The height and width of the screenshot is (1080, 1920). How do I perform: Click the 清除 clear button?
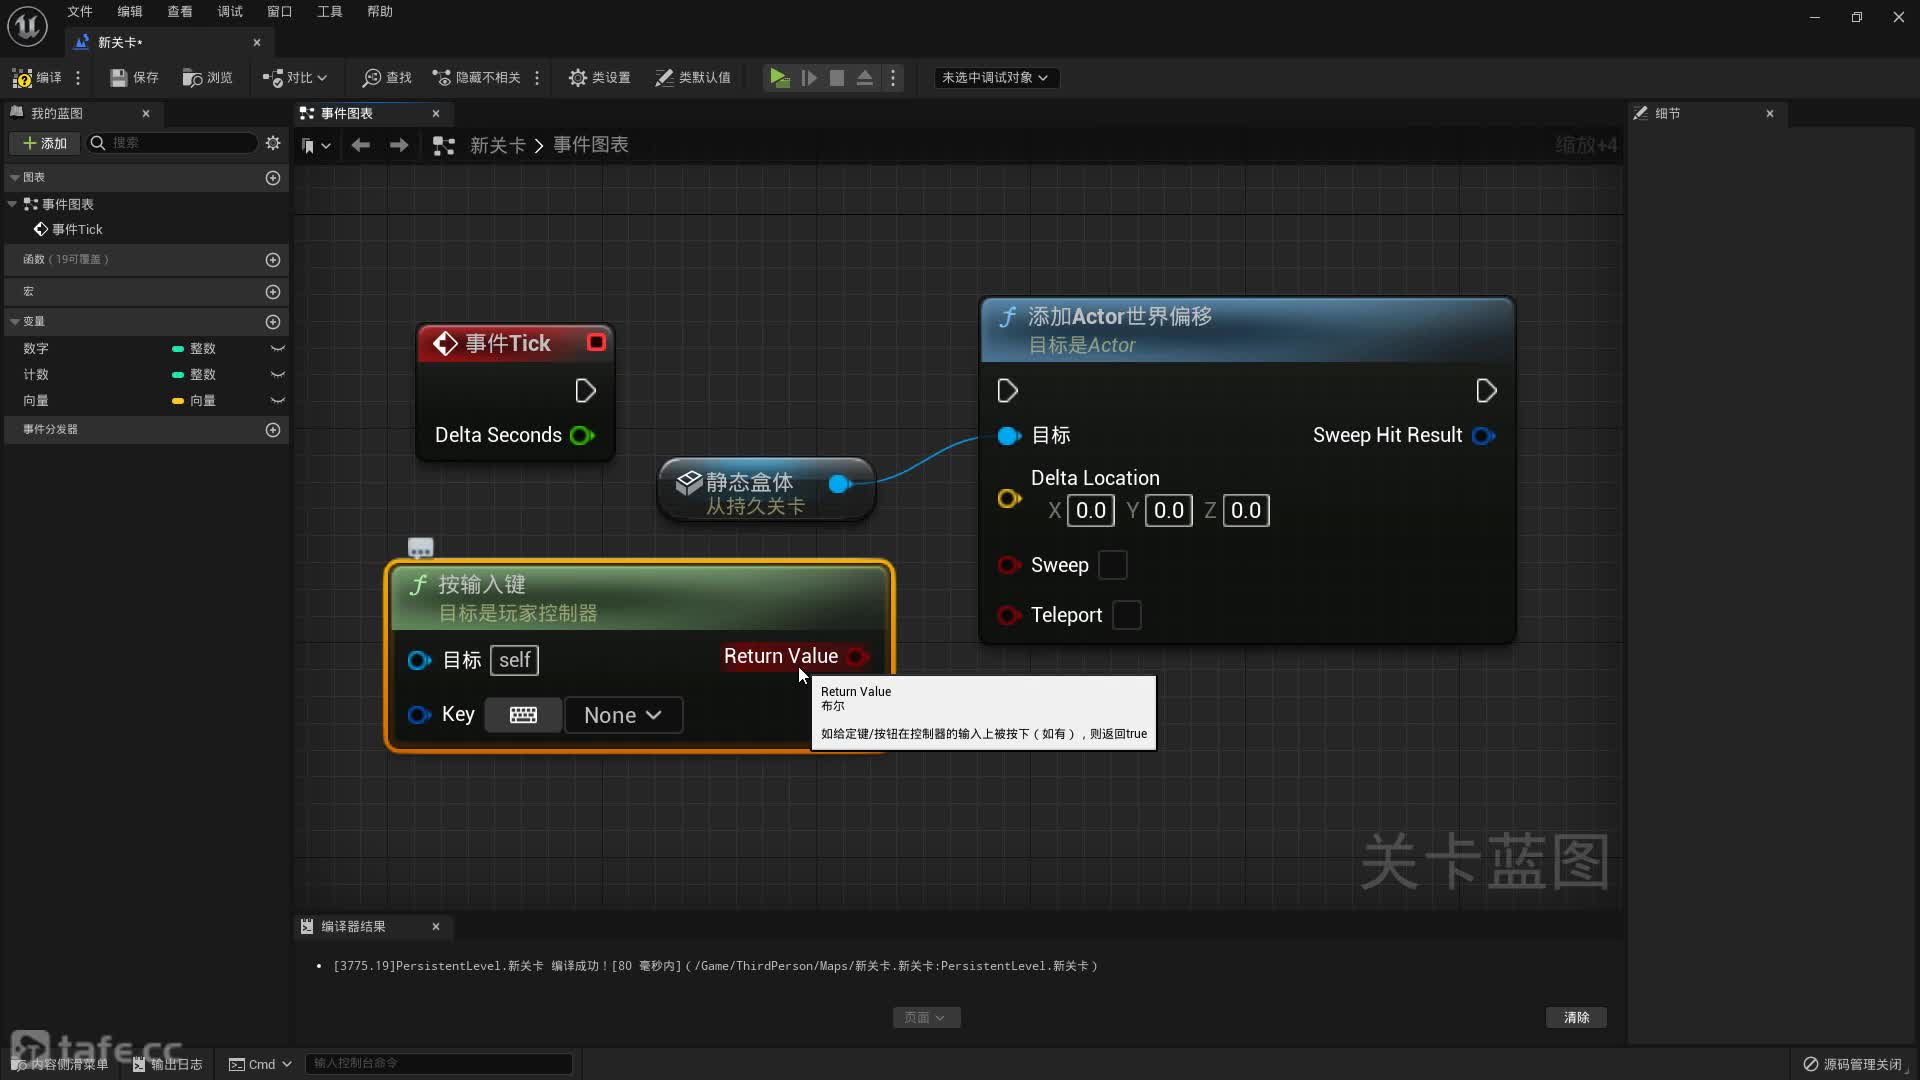pos(1576,1017)
